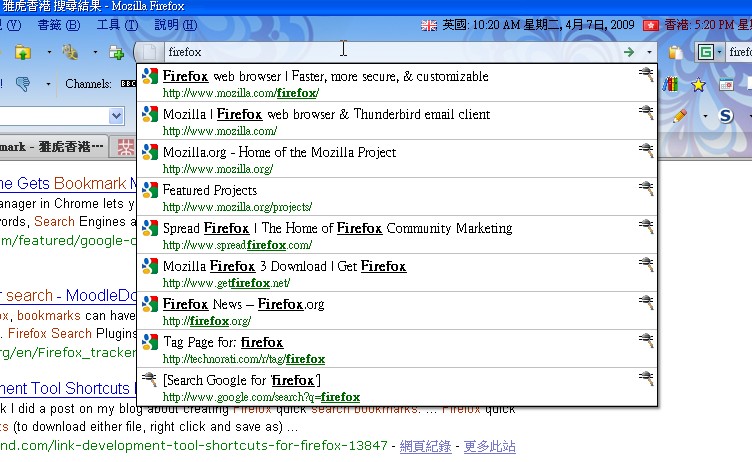
Task: Click the magnifier icon on 'Firefox web browser | Faster' row
Action: tap(646, 74)
